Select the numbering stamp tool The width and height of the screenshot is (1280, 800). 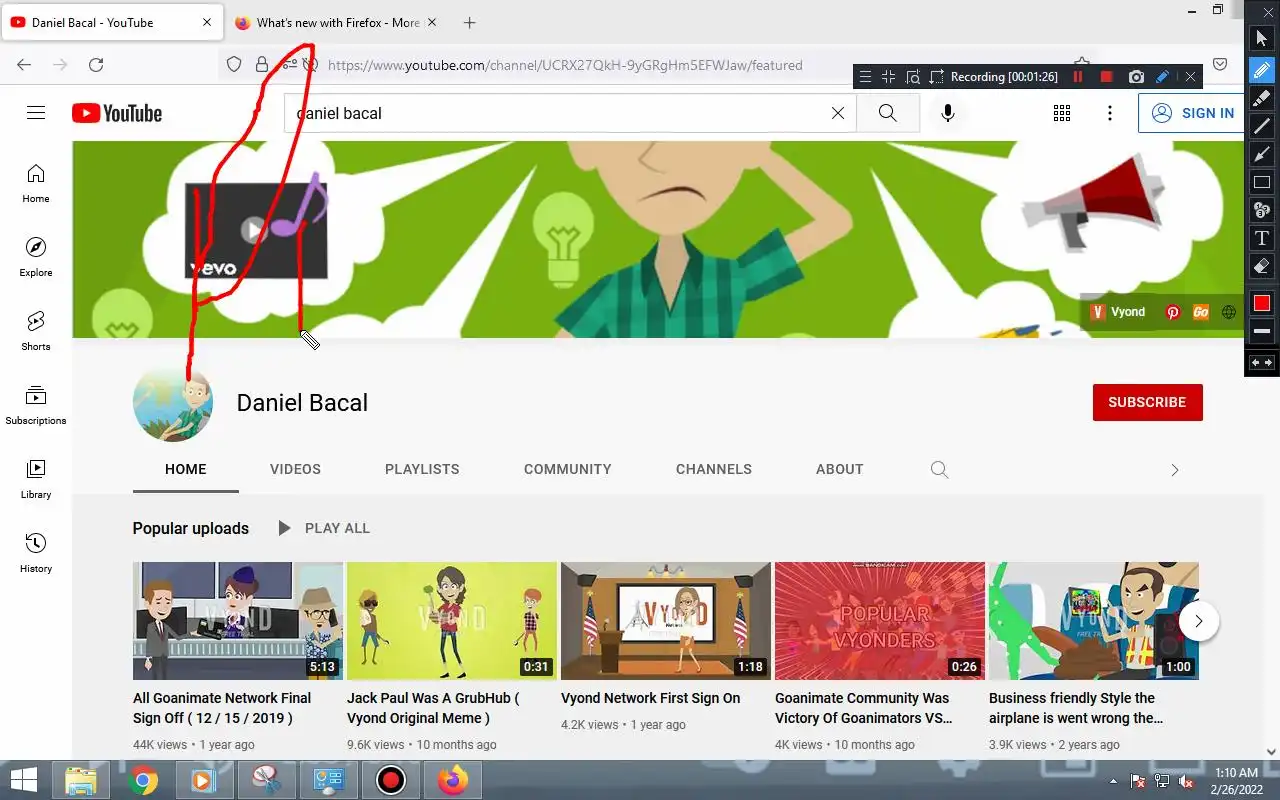1262,210
